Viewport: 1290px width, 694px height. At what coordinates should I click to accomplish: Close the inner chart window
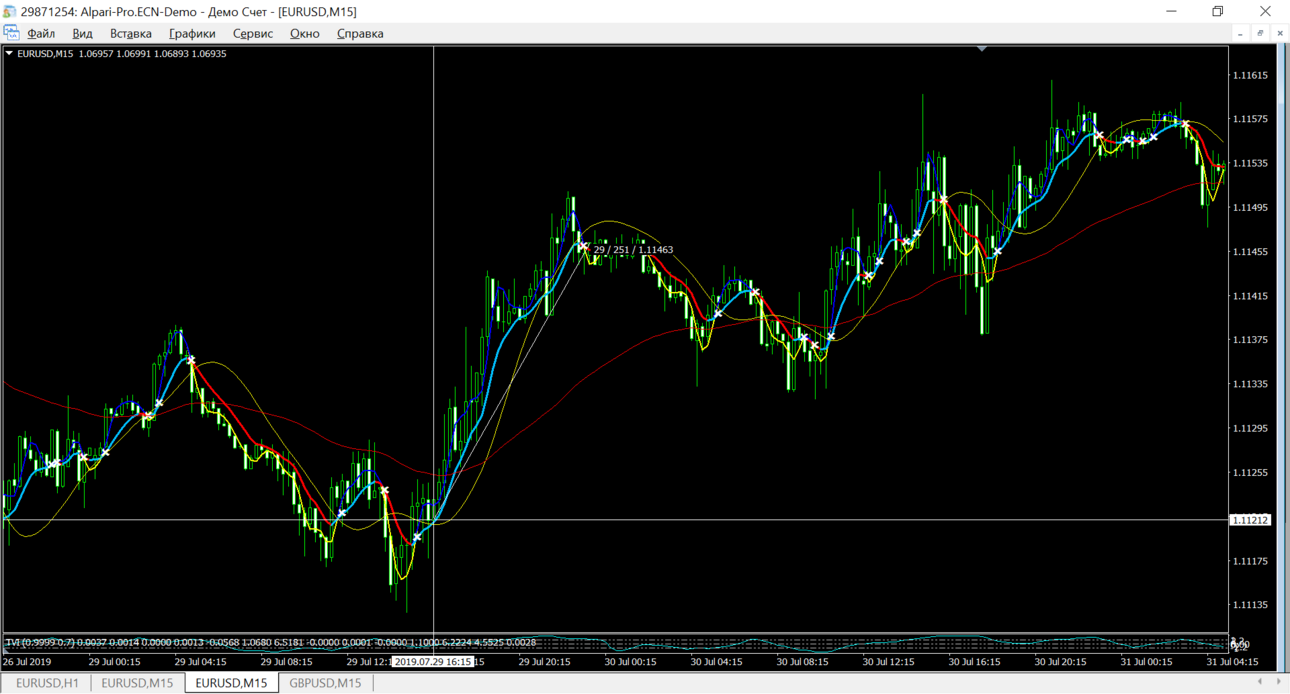[1280, 33]
